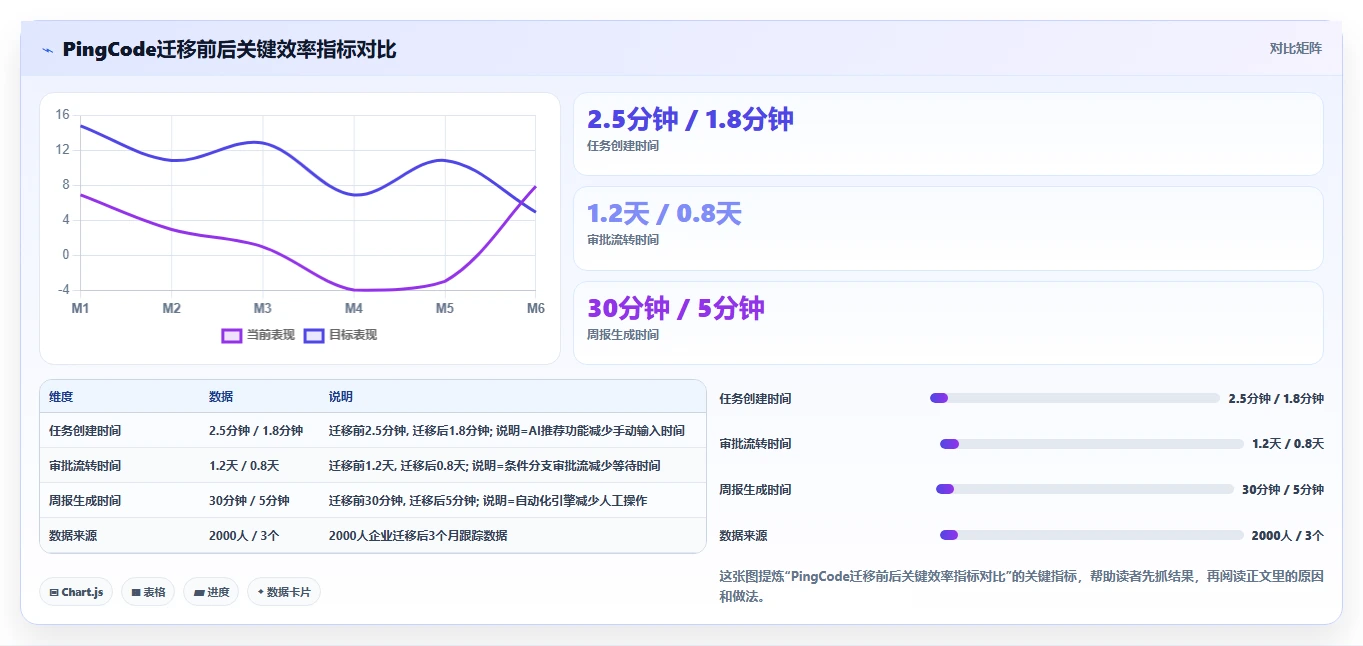Click the M4 axis label on the chart
Screen dimensions: 1363x646
point(354,308)
